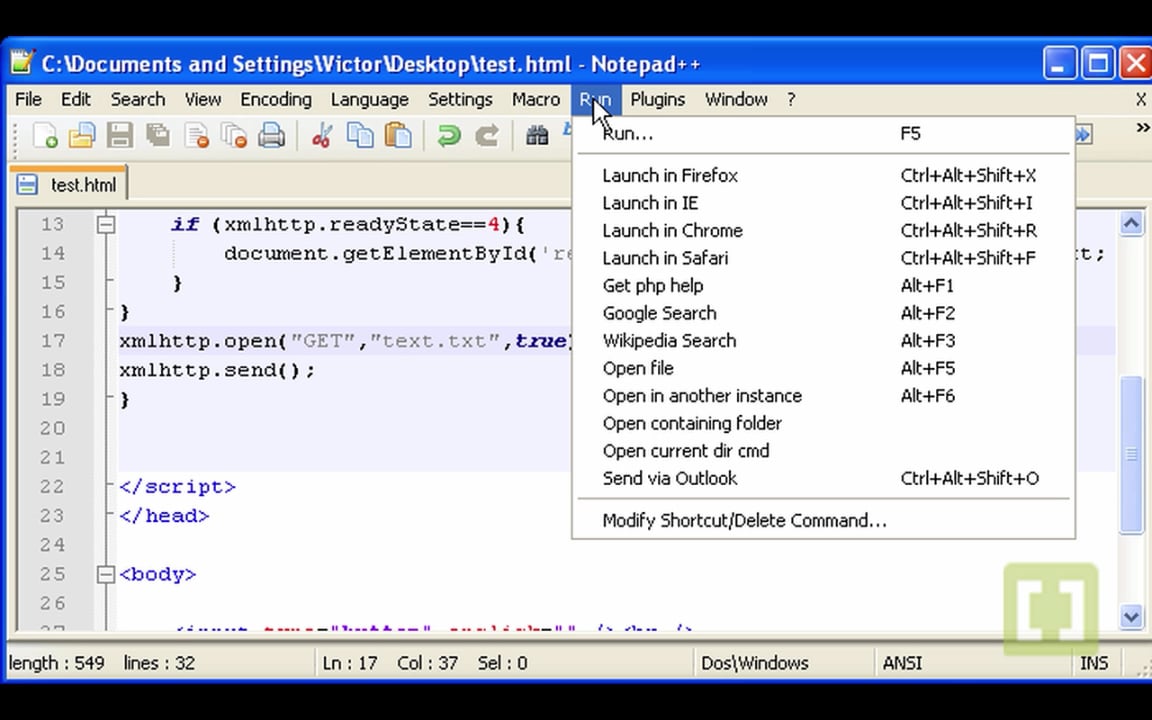Click the Save icon in toolbar
This screenshot has width=1152, height=720.
[120, 135]
